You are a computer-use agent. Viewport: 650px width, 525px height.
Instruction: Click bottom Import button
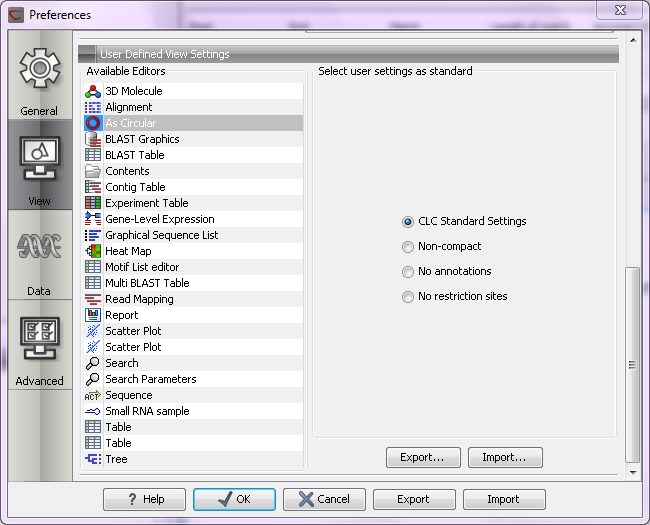[504, 499]
